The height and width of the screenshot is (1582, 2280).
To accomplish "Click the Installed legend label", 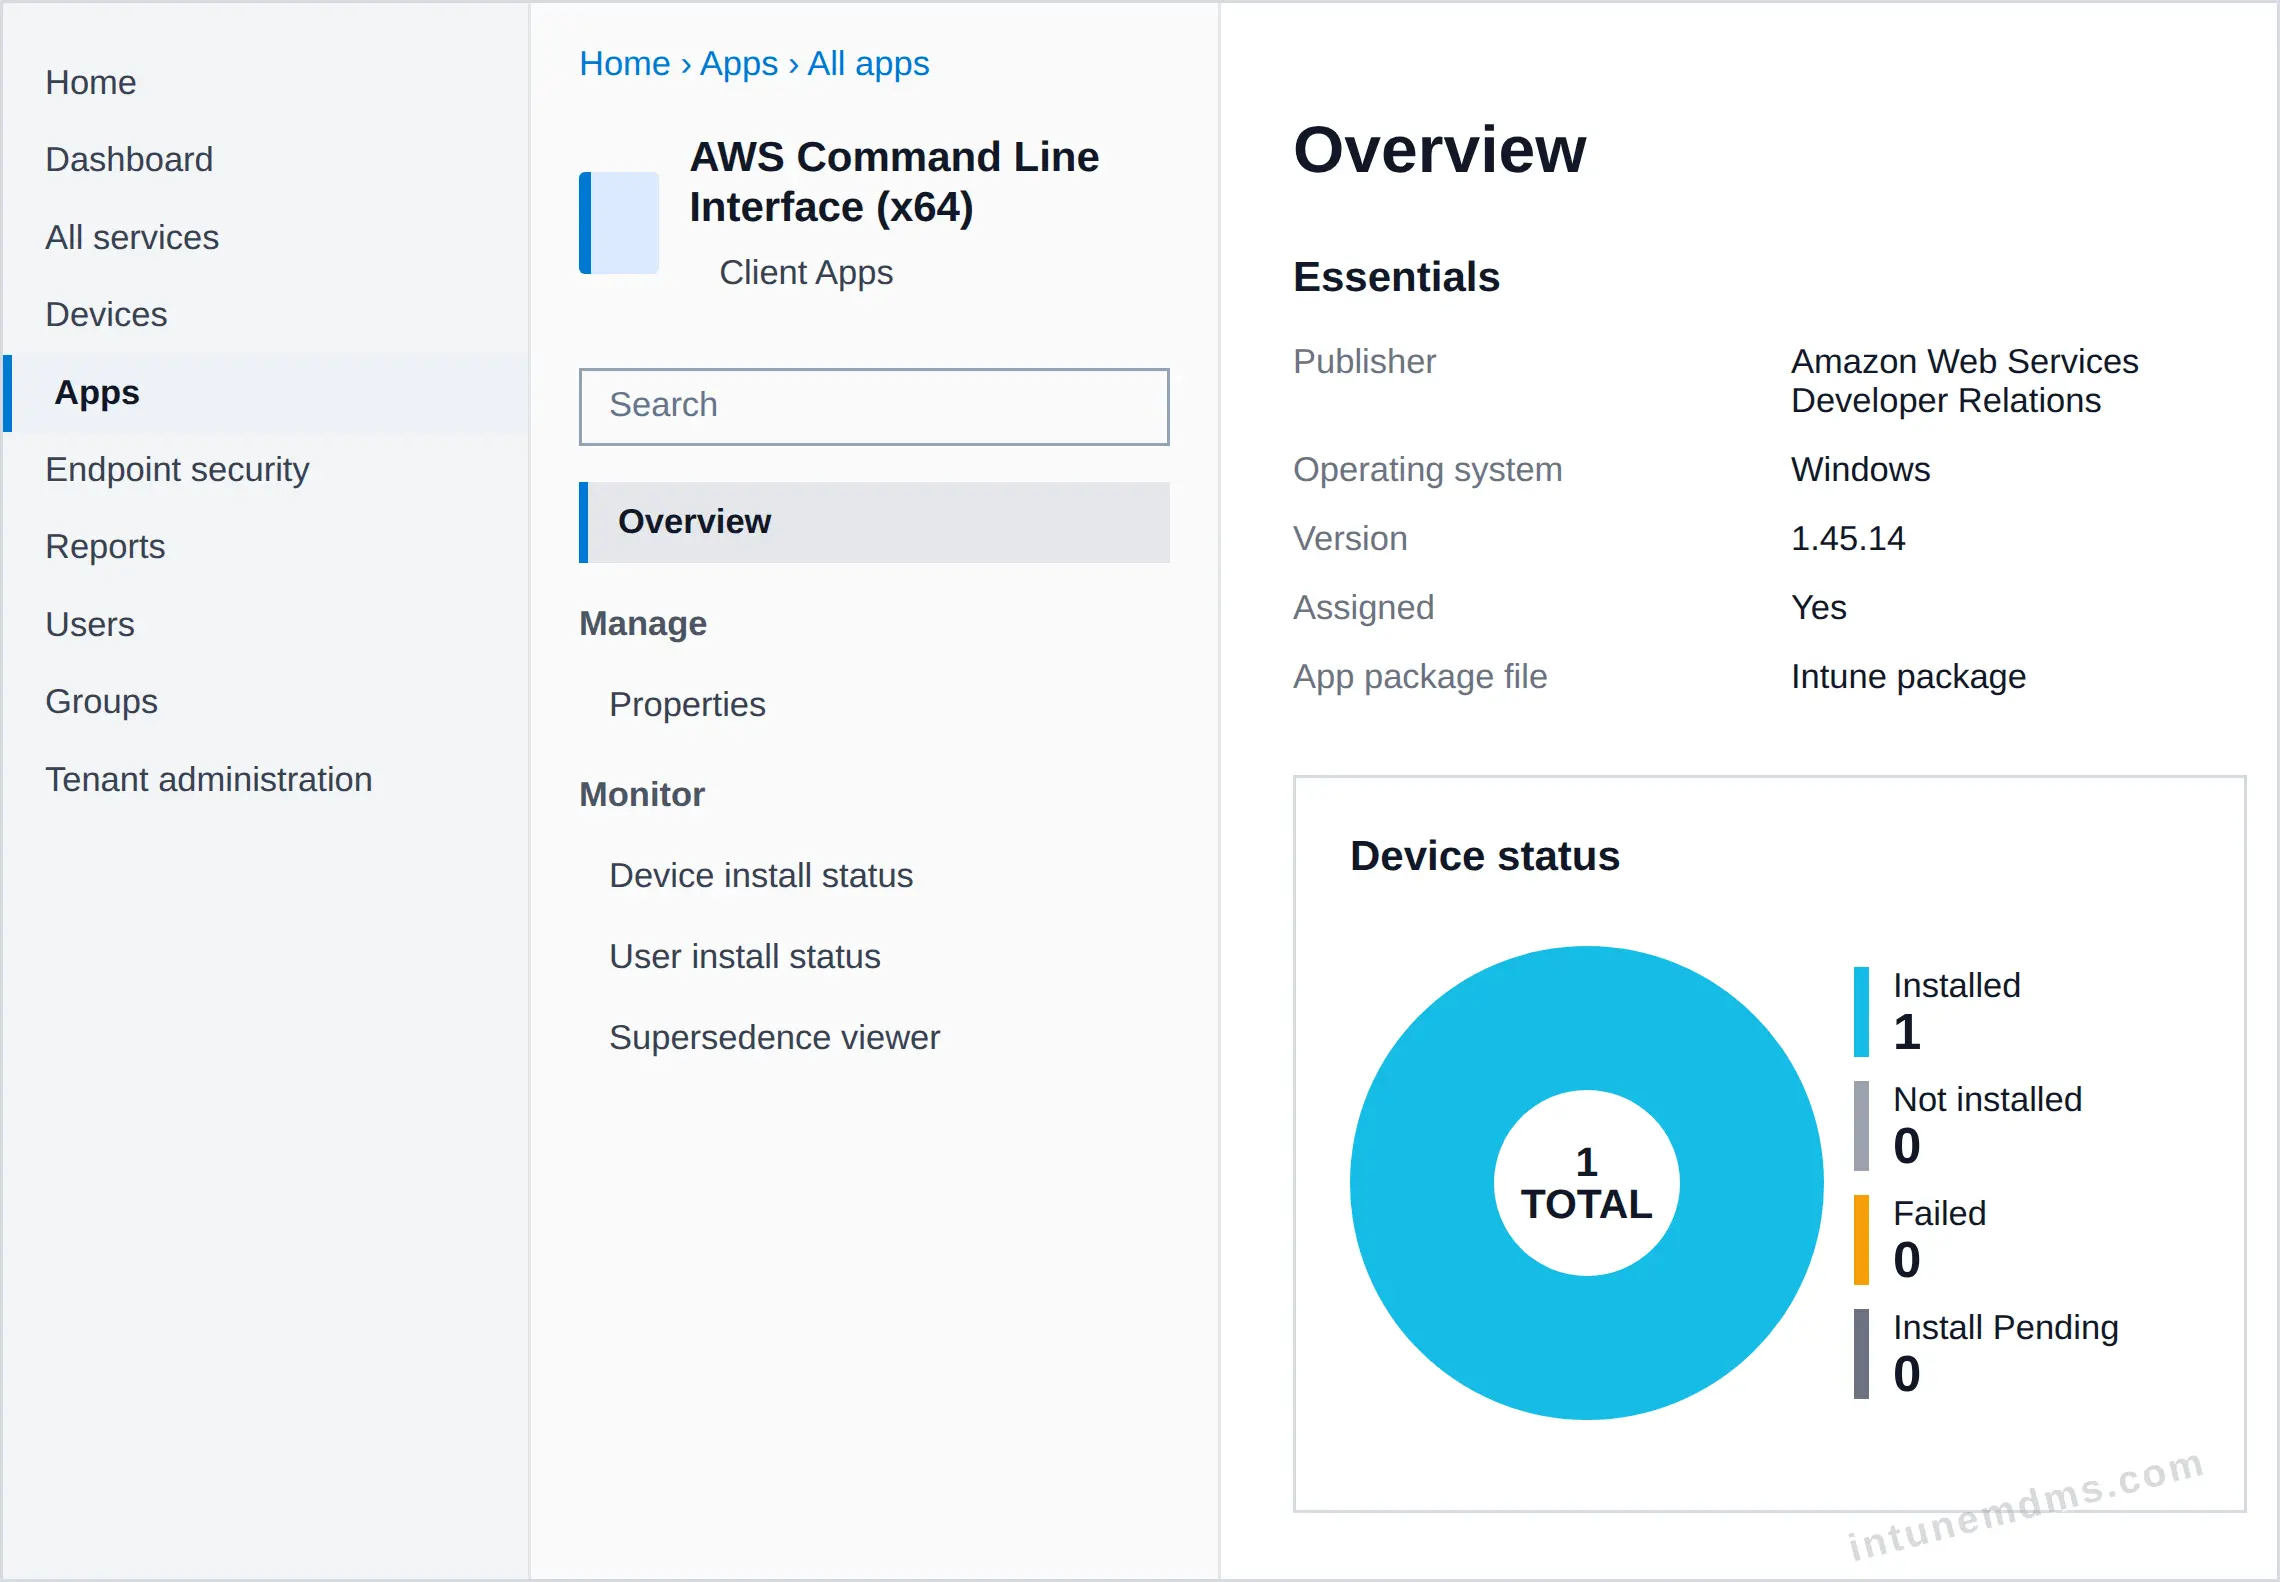I will click(x=1957, y=985).
